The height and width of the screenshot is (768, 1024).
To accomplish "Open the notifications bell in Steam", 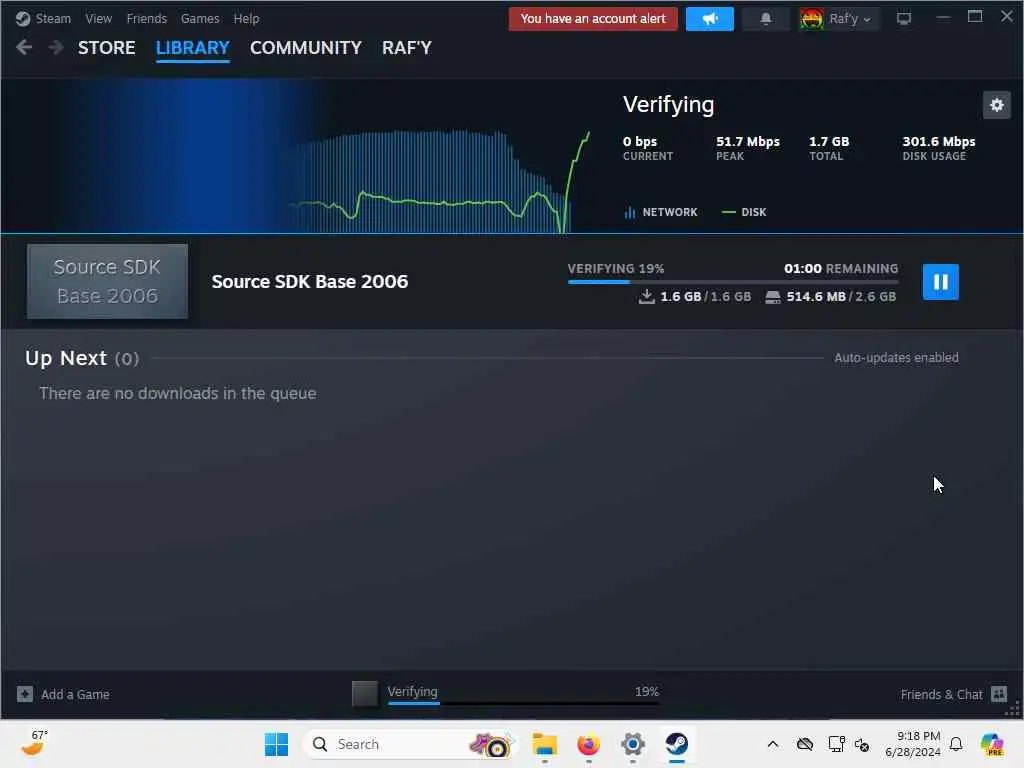I will tap(766, 18).
